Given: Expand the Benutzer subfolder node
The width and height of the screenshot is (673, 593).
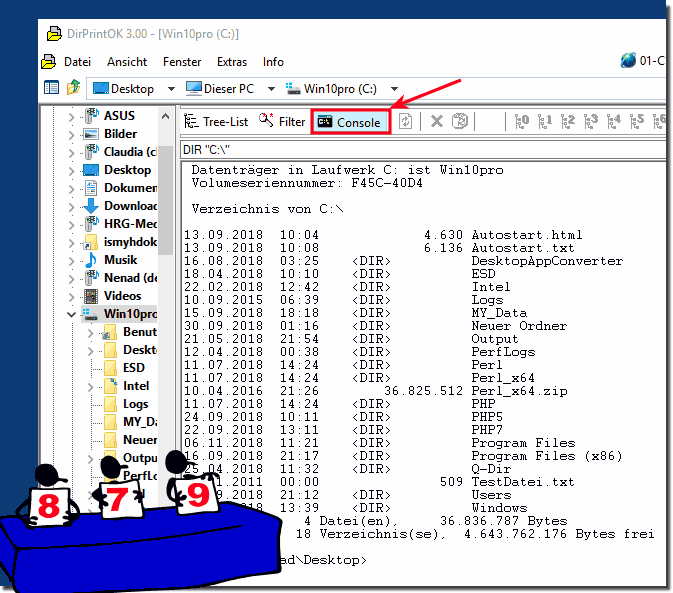Looking at the screenshot, I should (x=90, y=333).
